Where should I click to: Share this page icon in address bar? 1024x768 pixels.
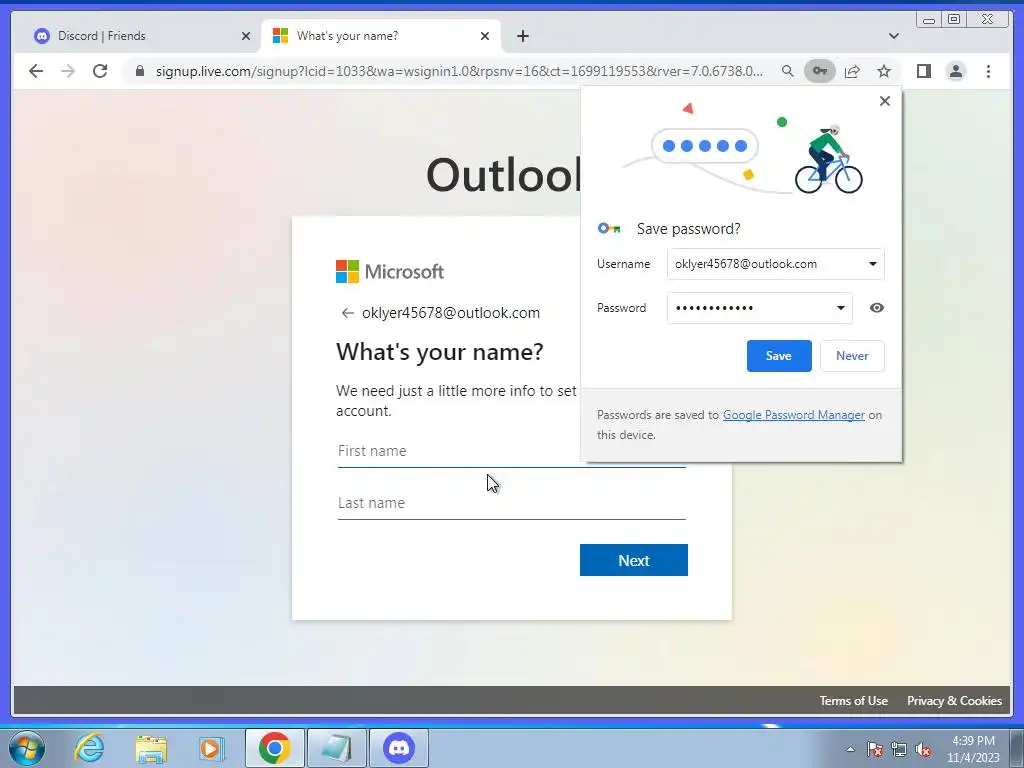(852, 71)
